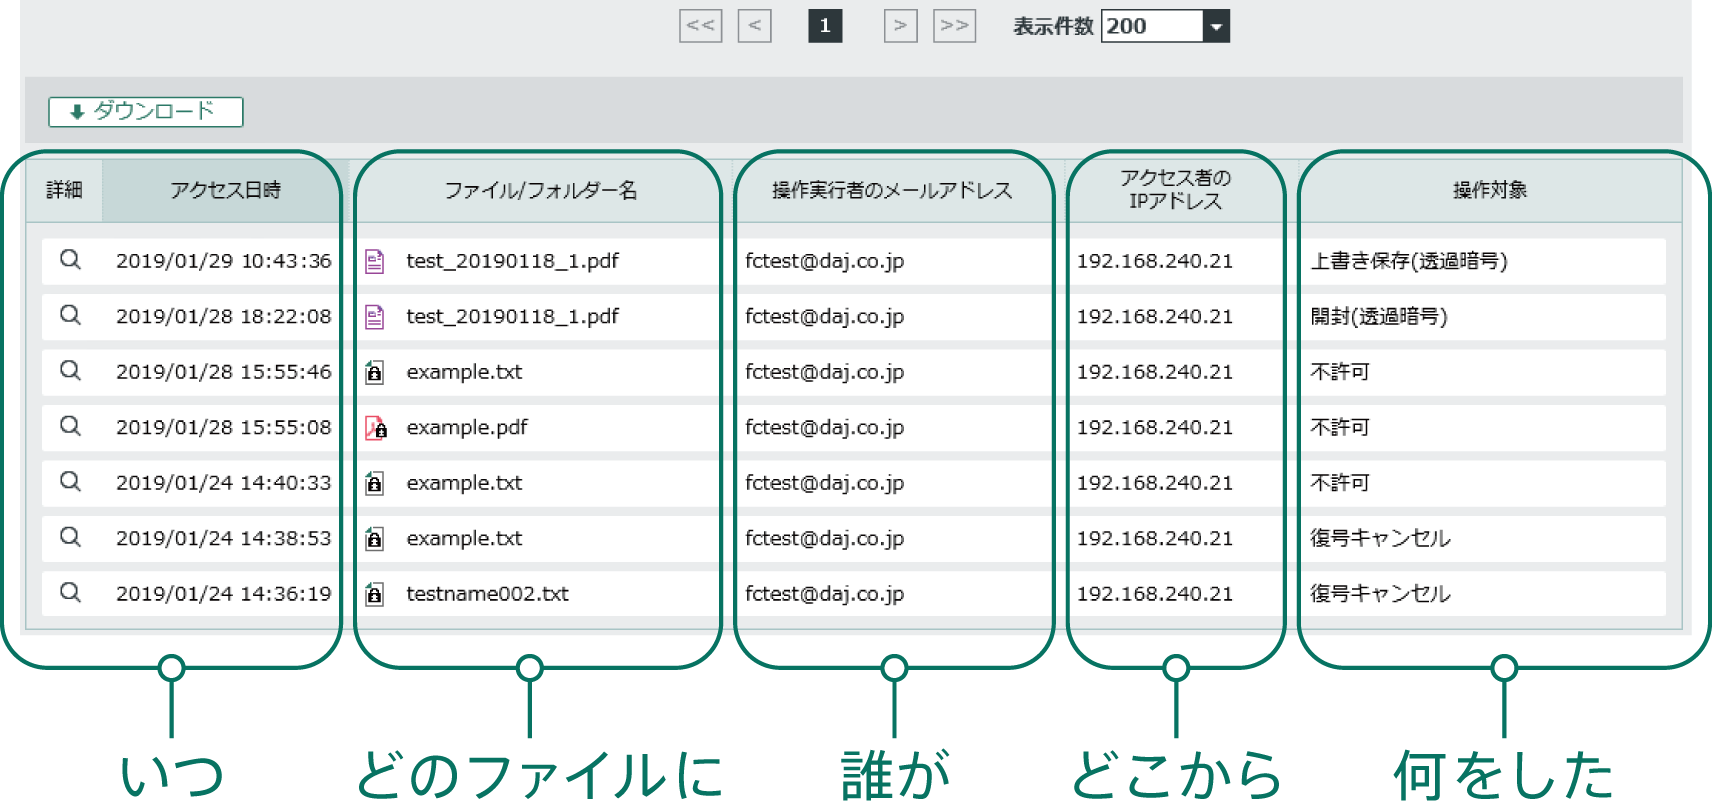
Task: Click the pdf icon in the 10:43:36 row
Action: 375,261
